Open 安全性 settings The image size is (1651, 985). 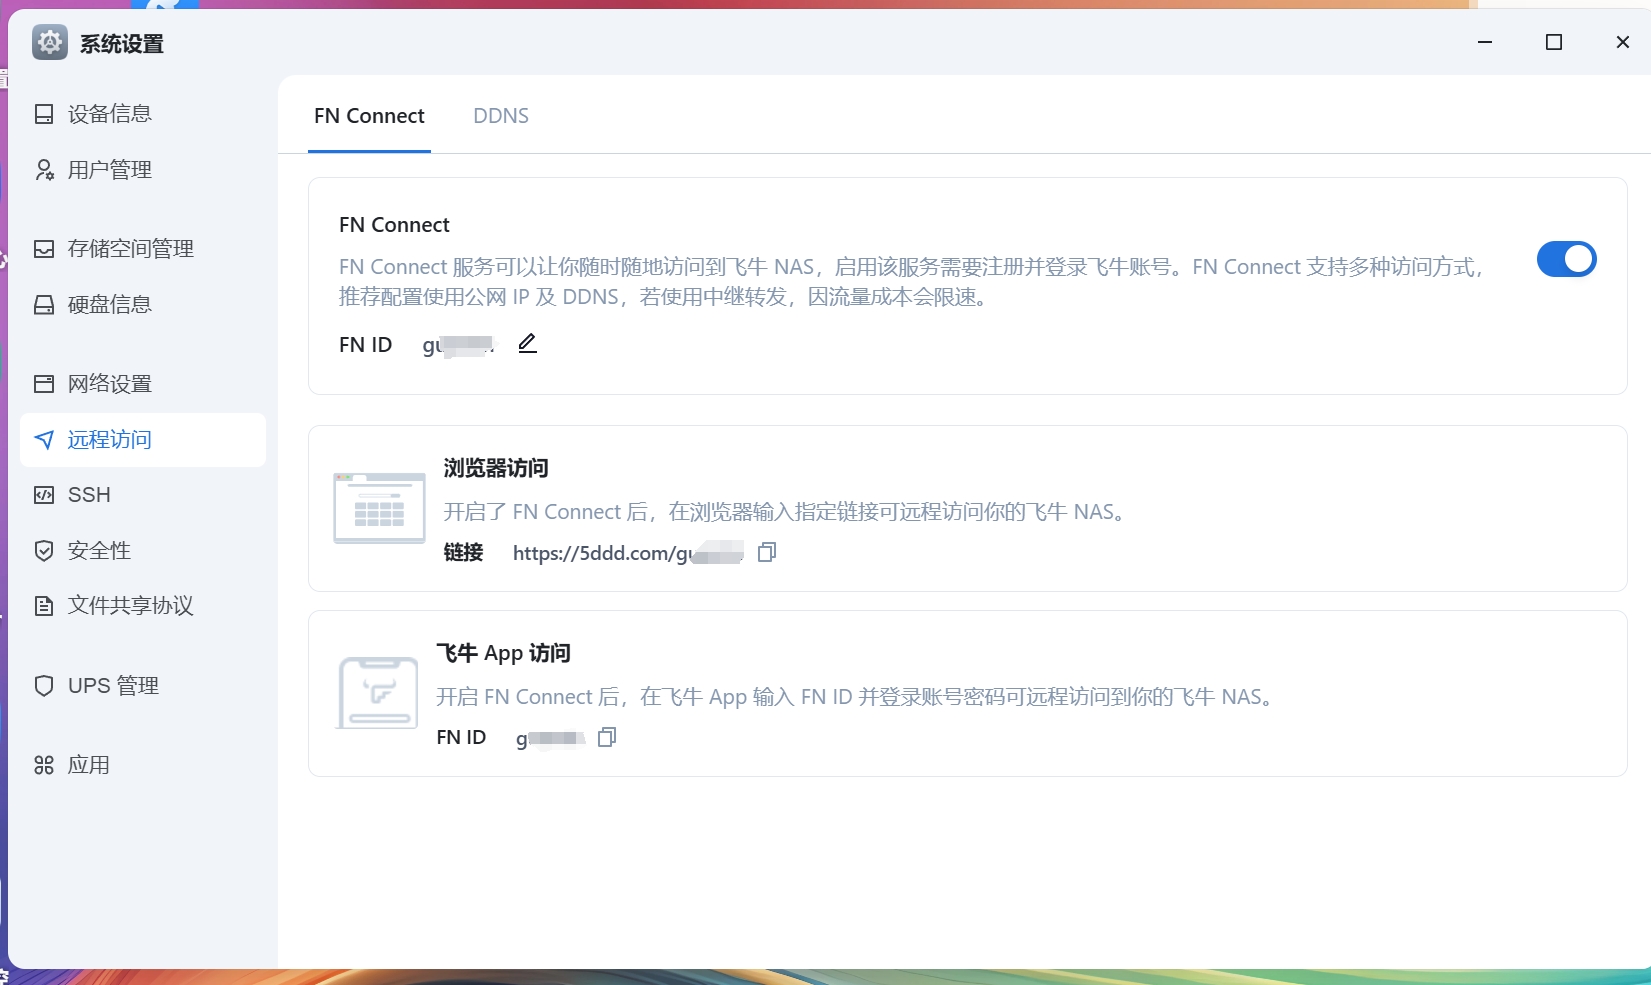pyautogui.click(x=143, y=551)
